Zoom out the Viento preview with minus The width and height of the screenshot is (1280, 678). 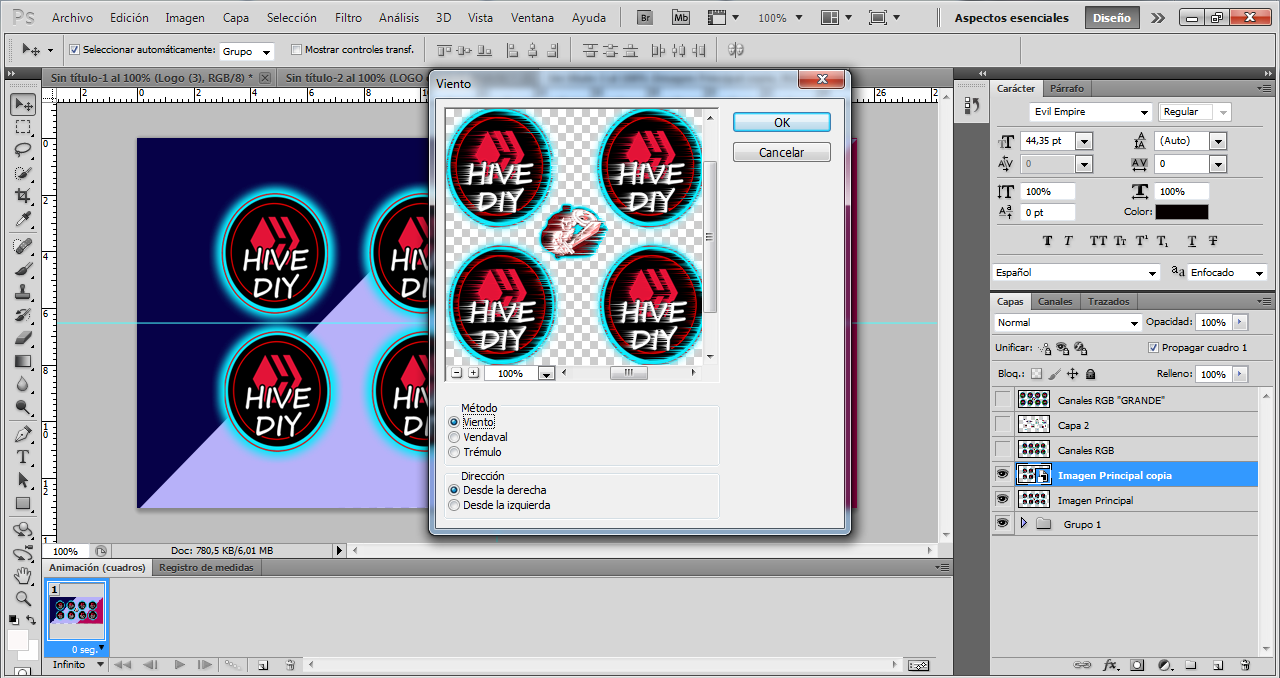[x=457, y=373]
